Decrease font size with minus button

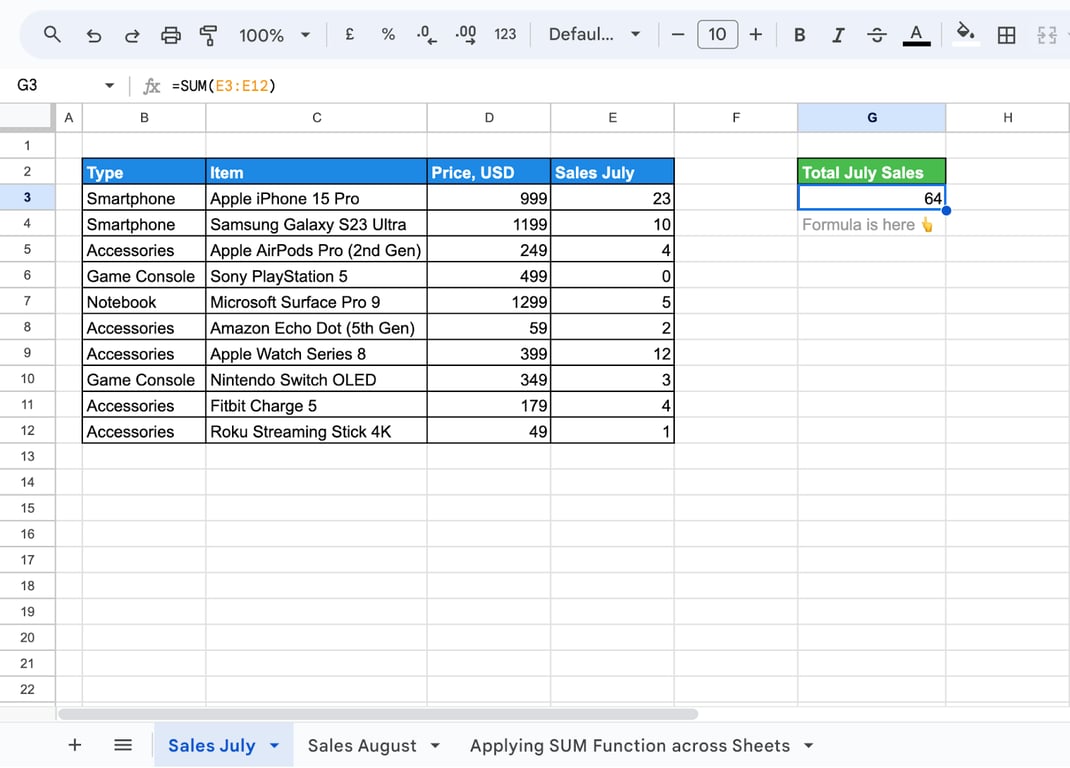(678, 34)
